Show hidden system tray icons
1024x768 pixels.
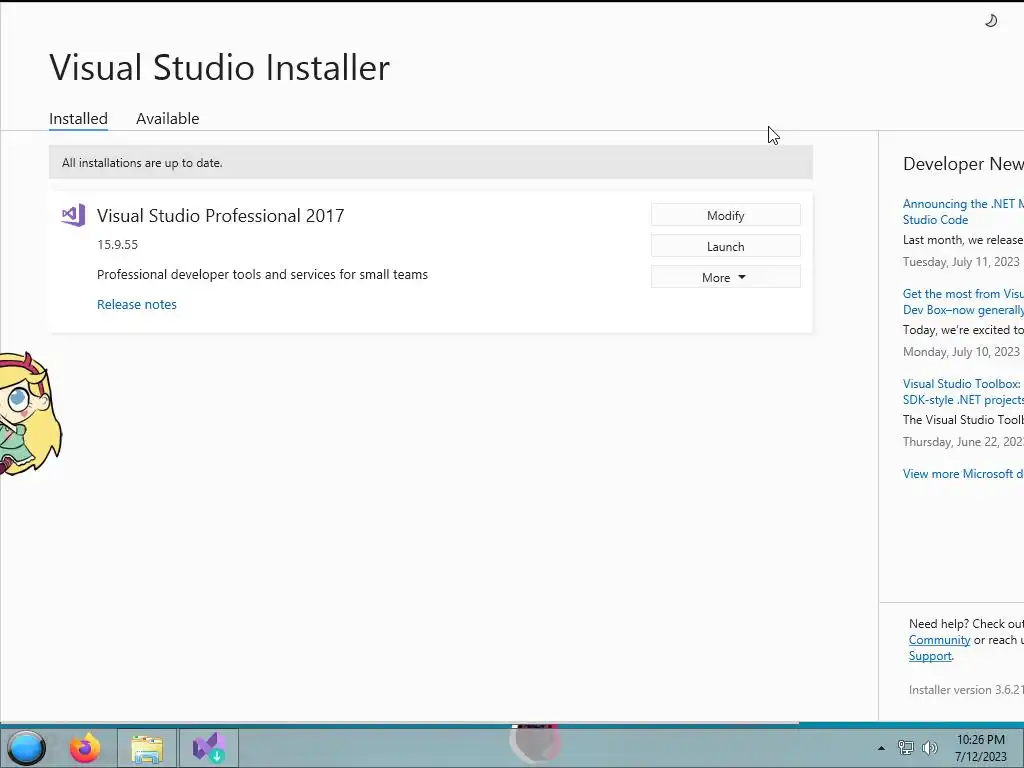tap(881, 748)
